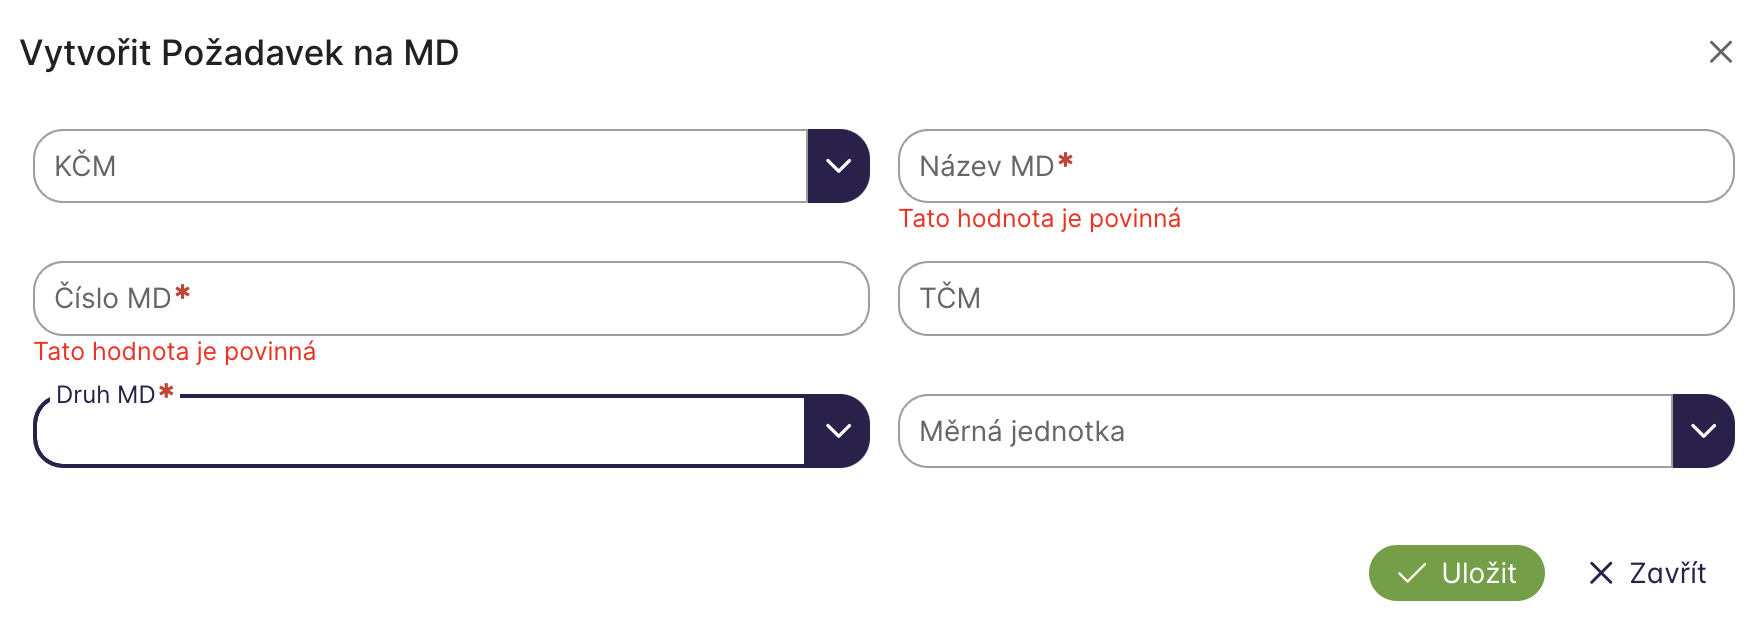Screen dimensions: 1762x618
Task: Click the Druh MD floating label
Action: (x=105, y=395)
